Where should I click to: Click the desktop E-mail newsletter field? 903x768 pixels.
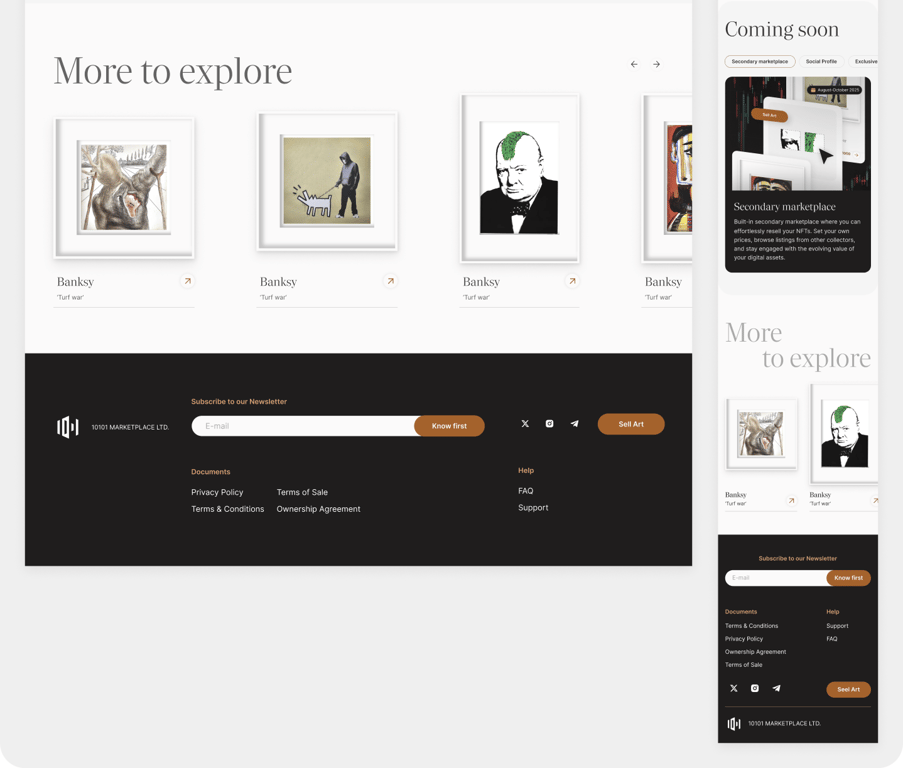303,426
